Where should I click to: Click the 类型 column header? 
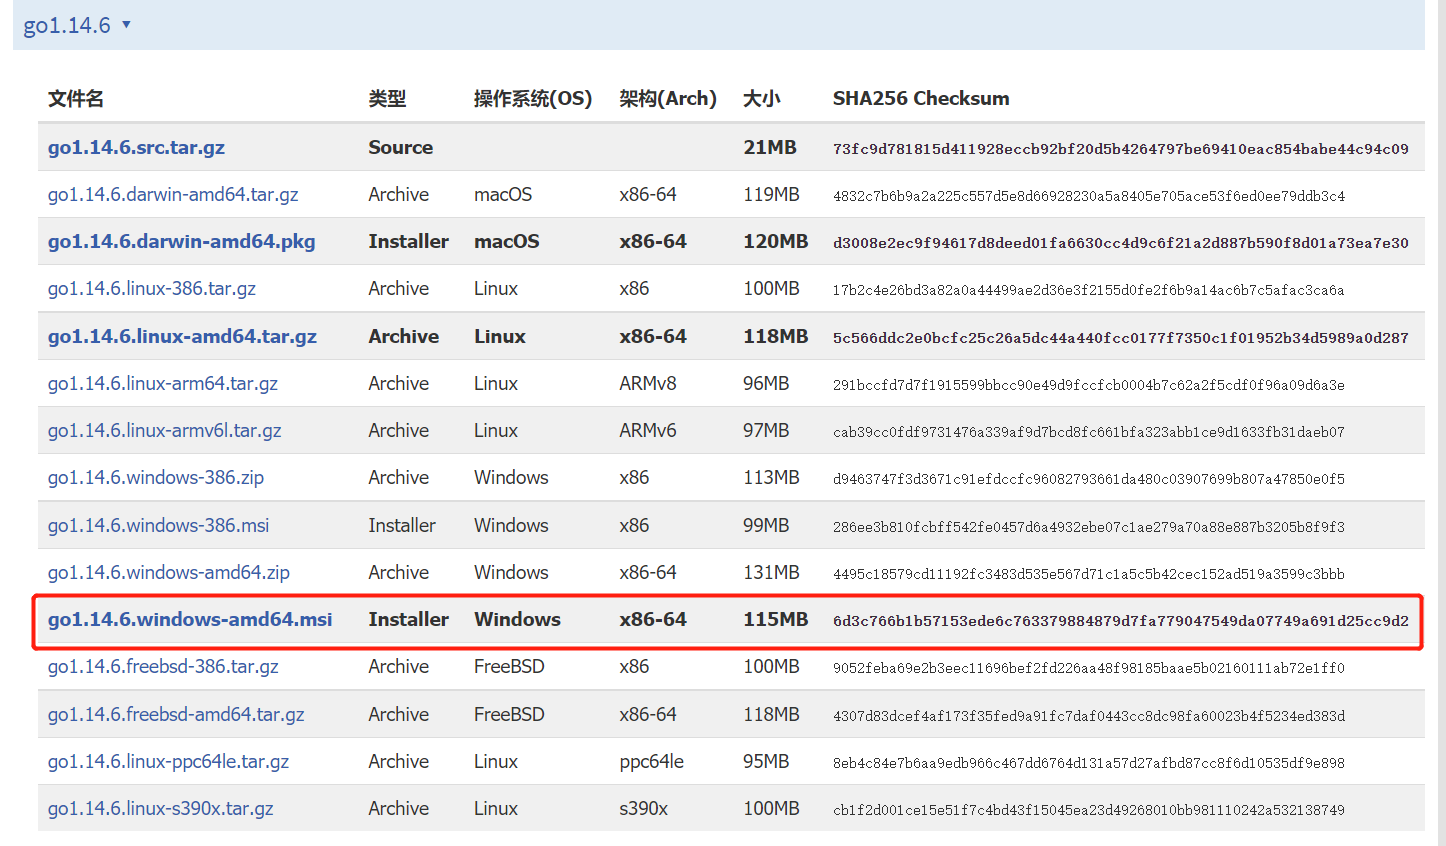387,98
